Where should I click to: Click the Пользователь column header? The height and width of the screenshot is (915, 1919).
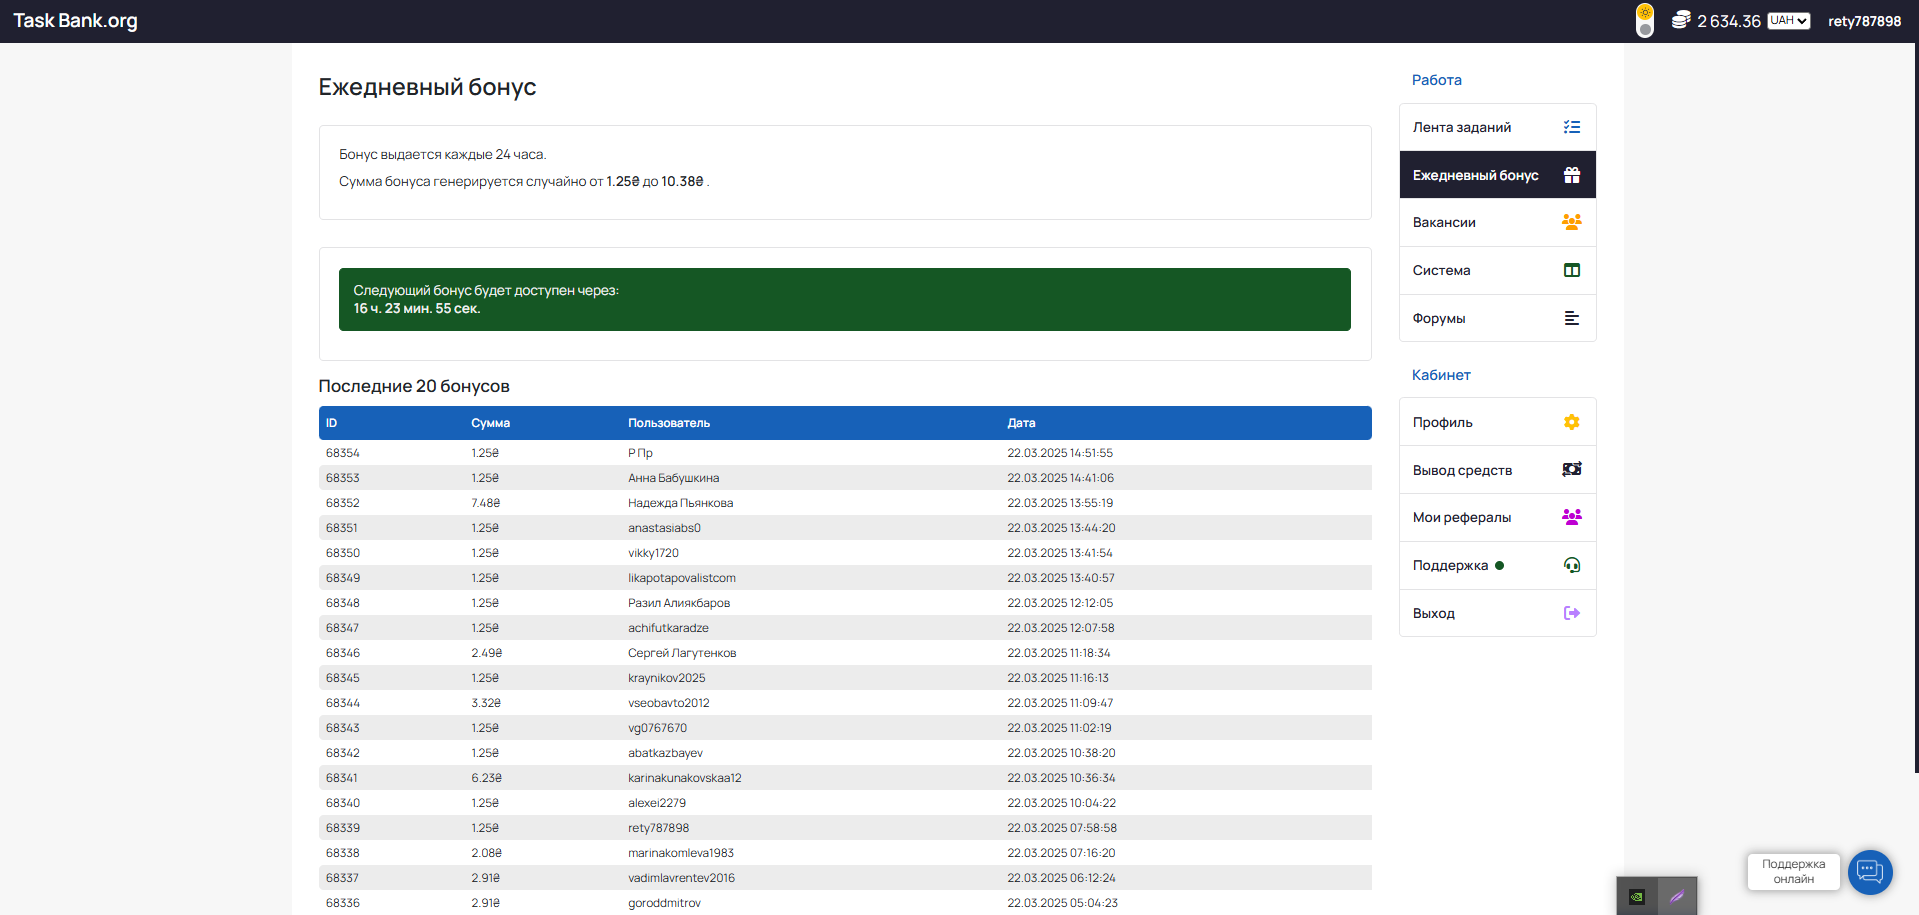point(668,423)
